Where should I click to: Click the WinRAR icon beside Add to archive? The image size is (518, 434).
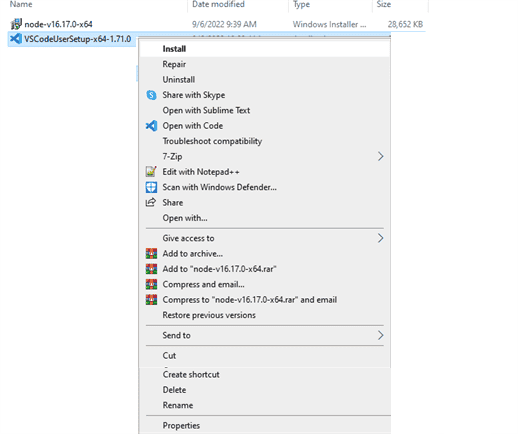[151, 254]
